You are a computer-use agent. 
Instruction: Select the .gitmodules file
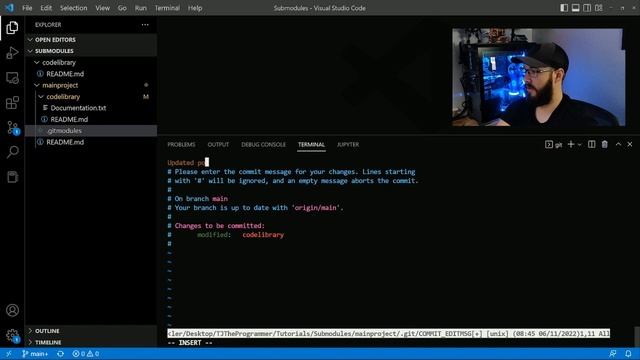91,131
